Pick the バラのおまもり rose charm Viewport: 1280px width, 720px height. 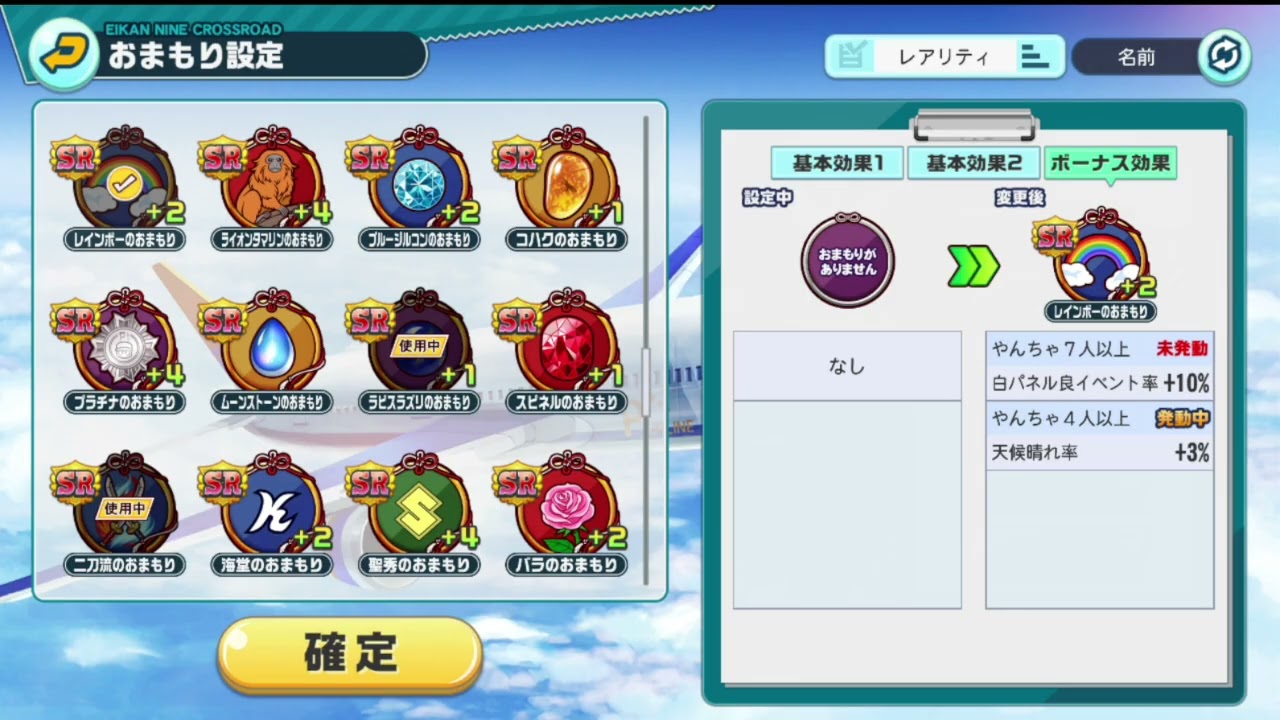point(565,515)
